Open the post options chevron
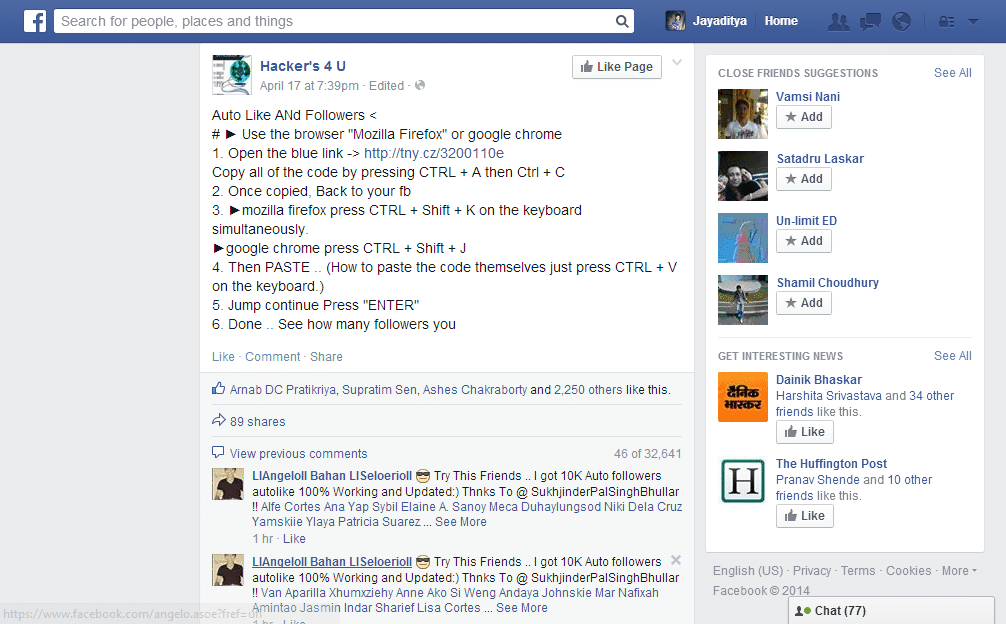This screenshot has height=624, width=1006. pos(677,62)
